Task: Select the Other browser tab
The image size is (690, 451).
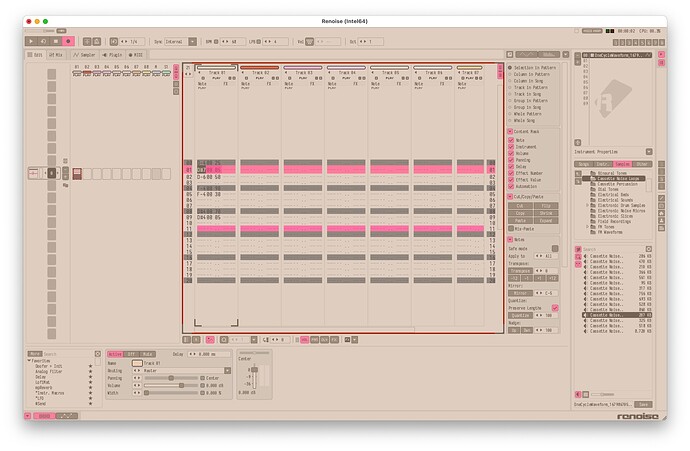Action: coord(642,164)
